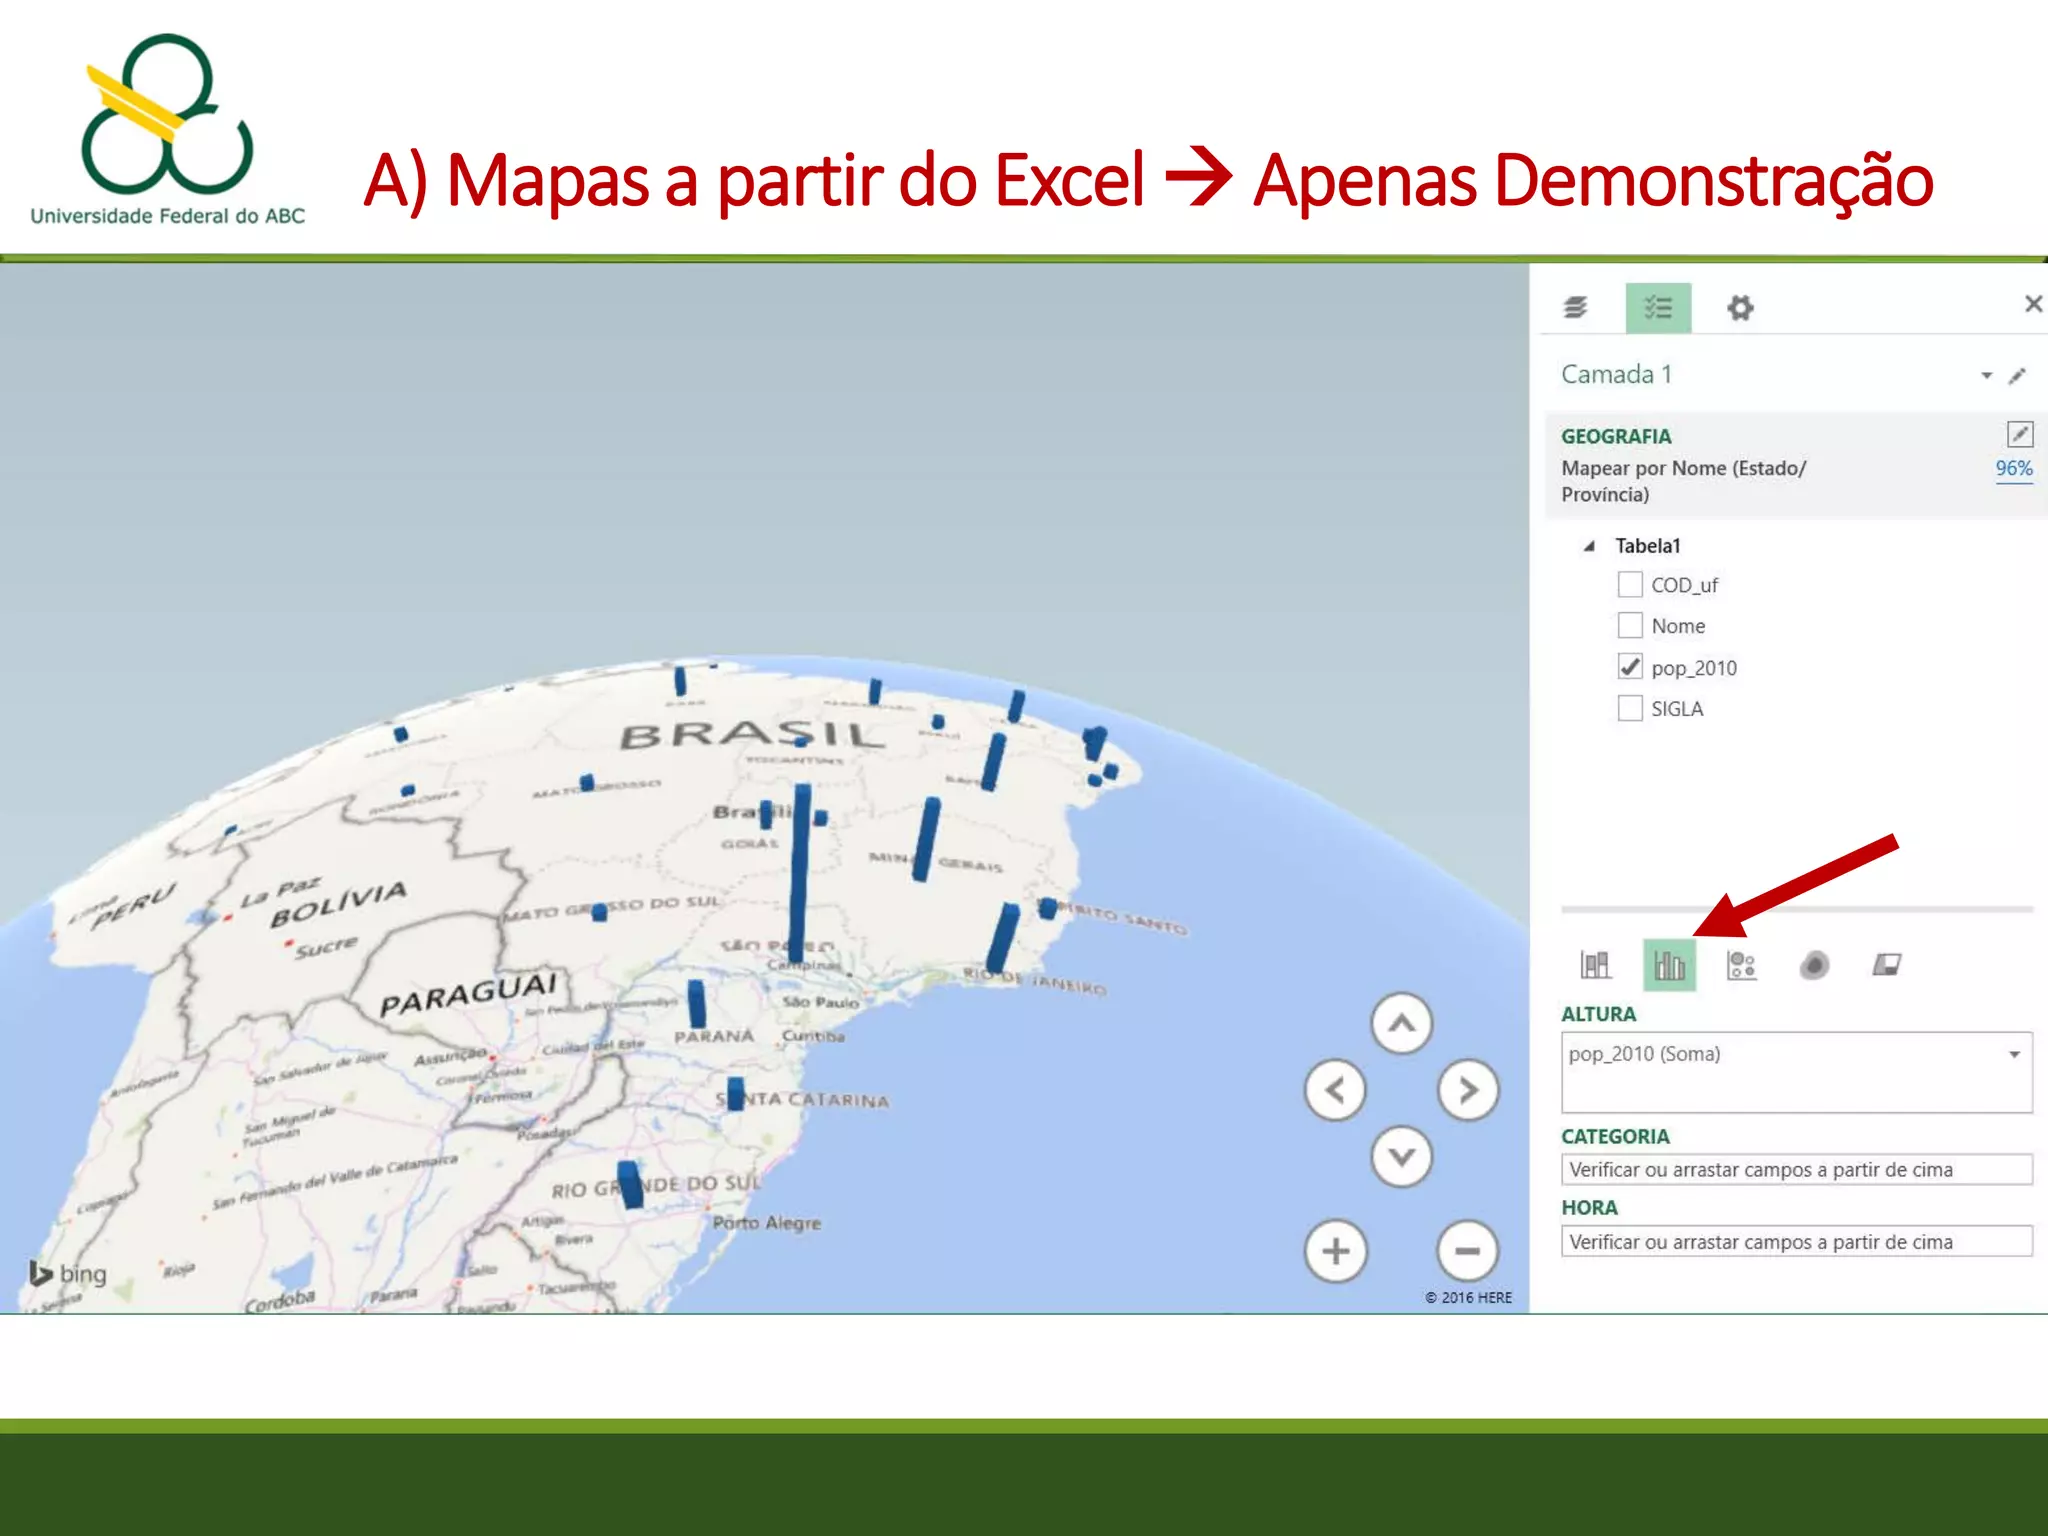Expand the Camada 1 layer dropdown
This screenshot has height=1536, width=2048.
click(x=1986, y=376)
